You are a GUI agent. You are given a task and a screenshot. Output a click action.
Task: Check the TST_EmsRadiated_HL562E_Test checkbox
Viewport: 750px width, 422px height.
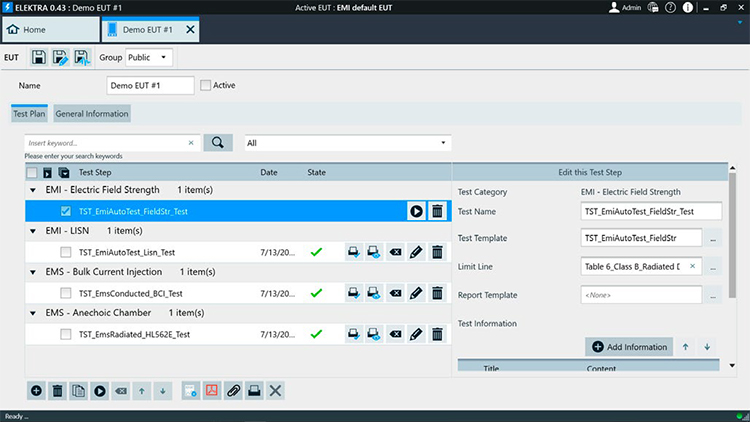(66, 334)
